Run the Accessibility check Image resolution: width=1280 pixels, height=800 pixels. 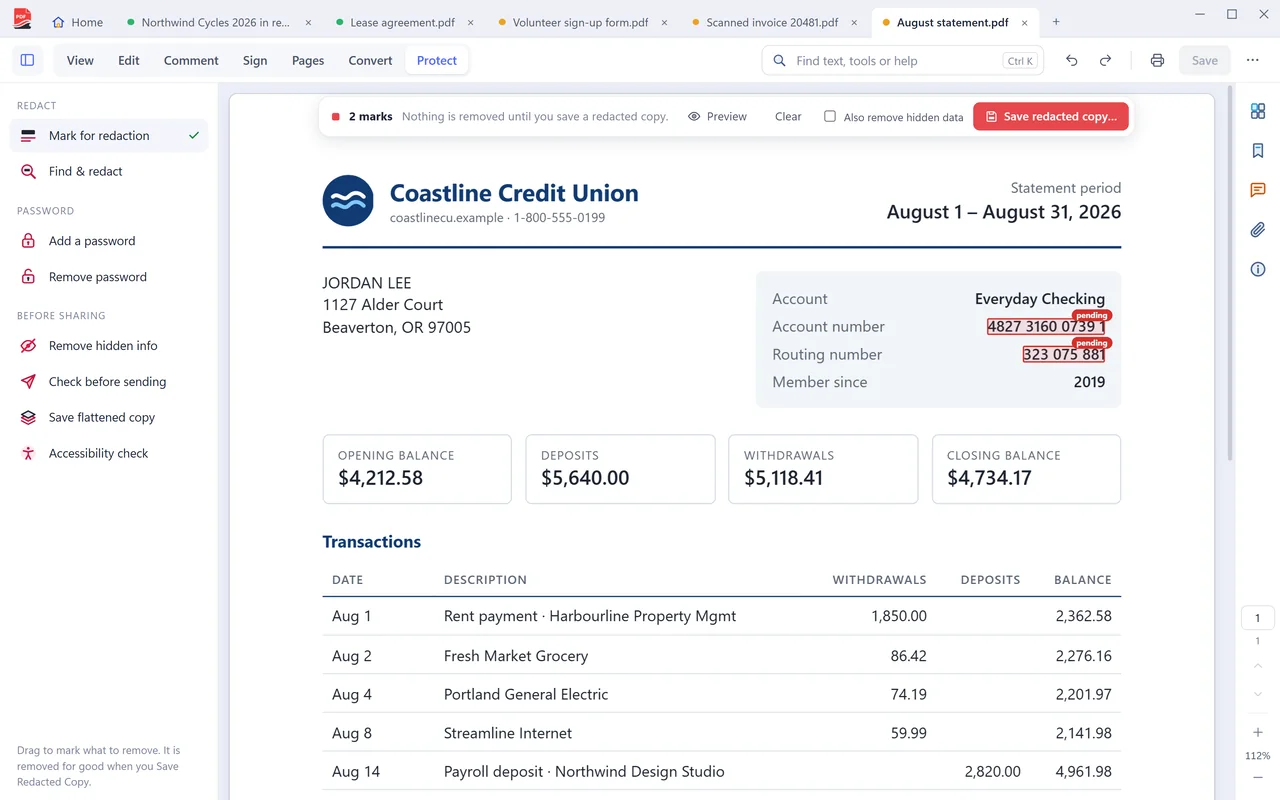(x=109, y=454)
